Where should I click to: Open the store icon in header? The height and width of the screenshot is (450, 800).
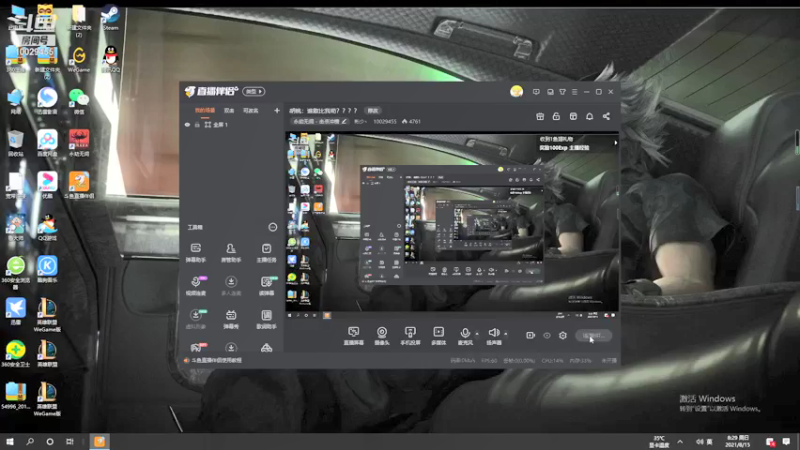click(573, 116)
